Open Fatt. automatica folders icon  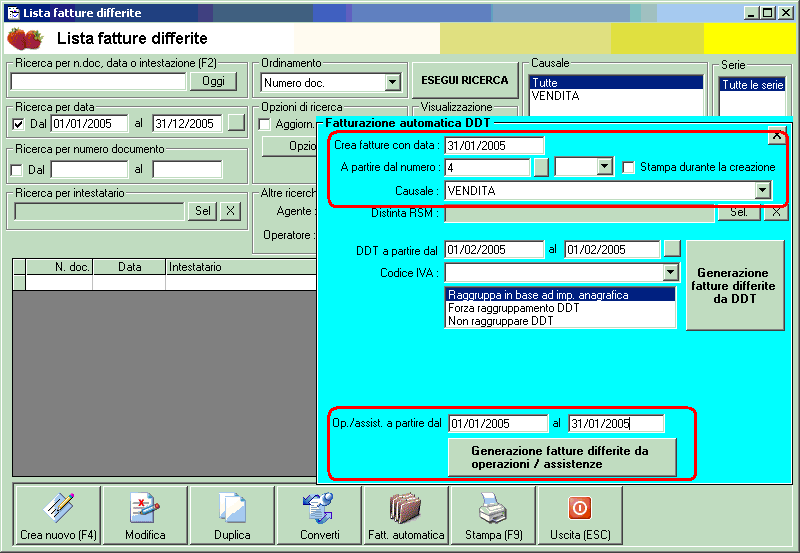coord(406,508)
